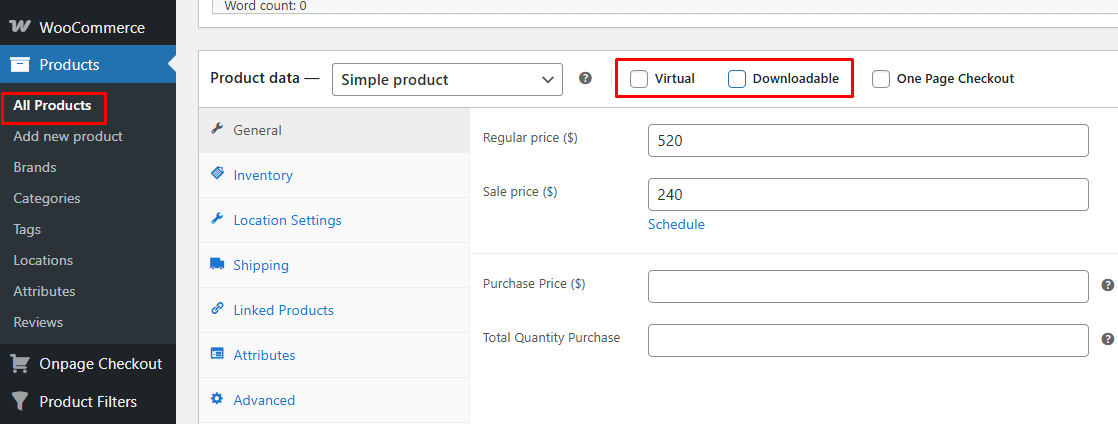
Task: Switch to the product data Attributes tab
Action: (334, 355)
